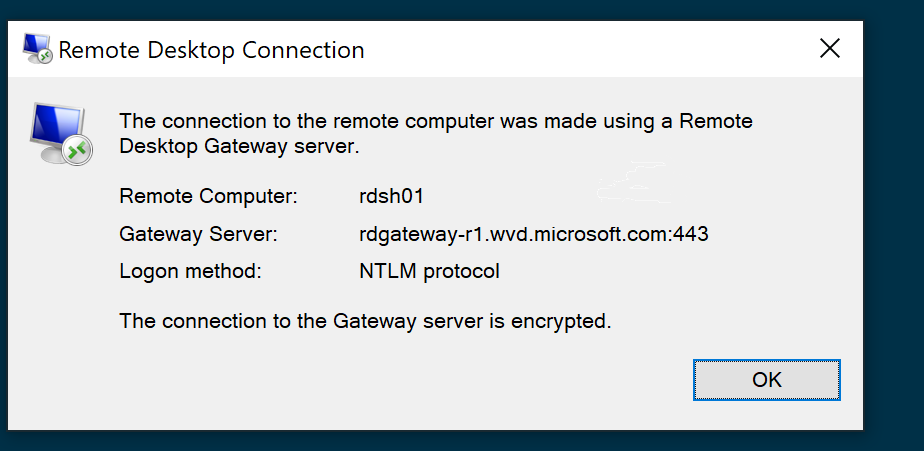Viewport: 924px width, 451px height.
Task: Click the word Connection in title bar
Action: [x=303, y=50]
